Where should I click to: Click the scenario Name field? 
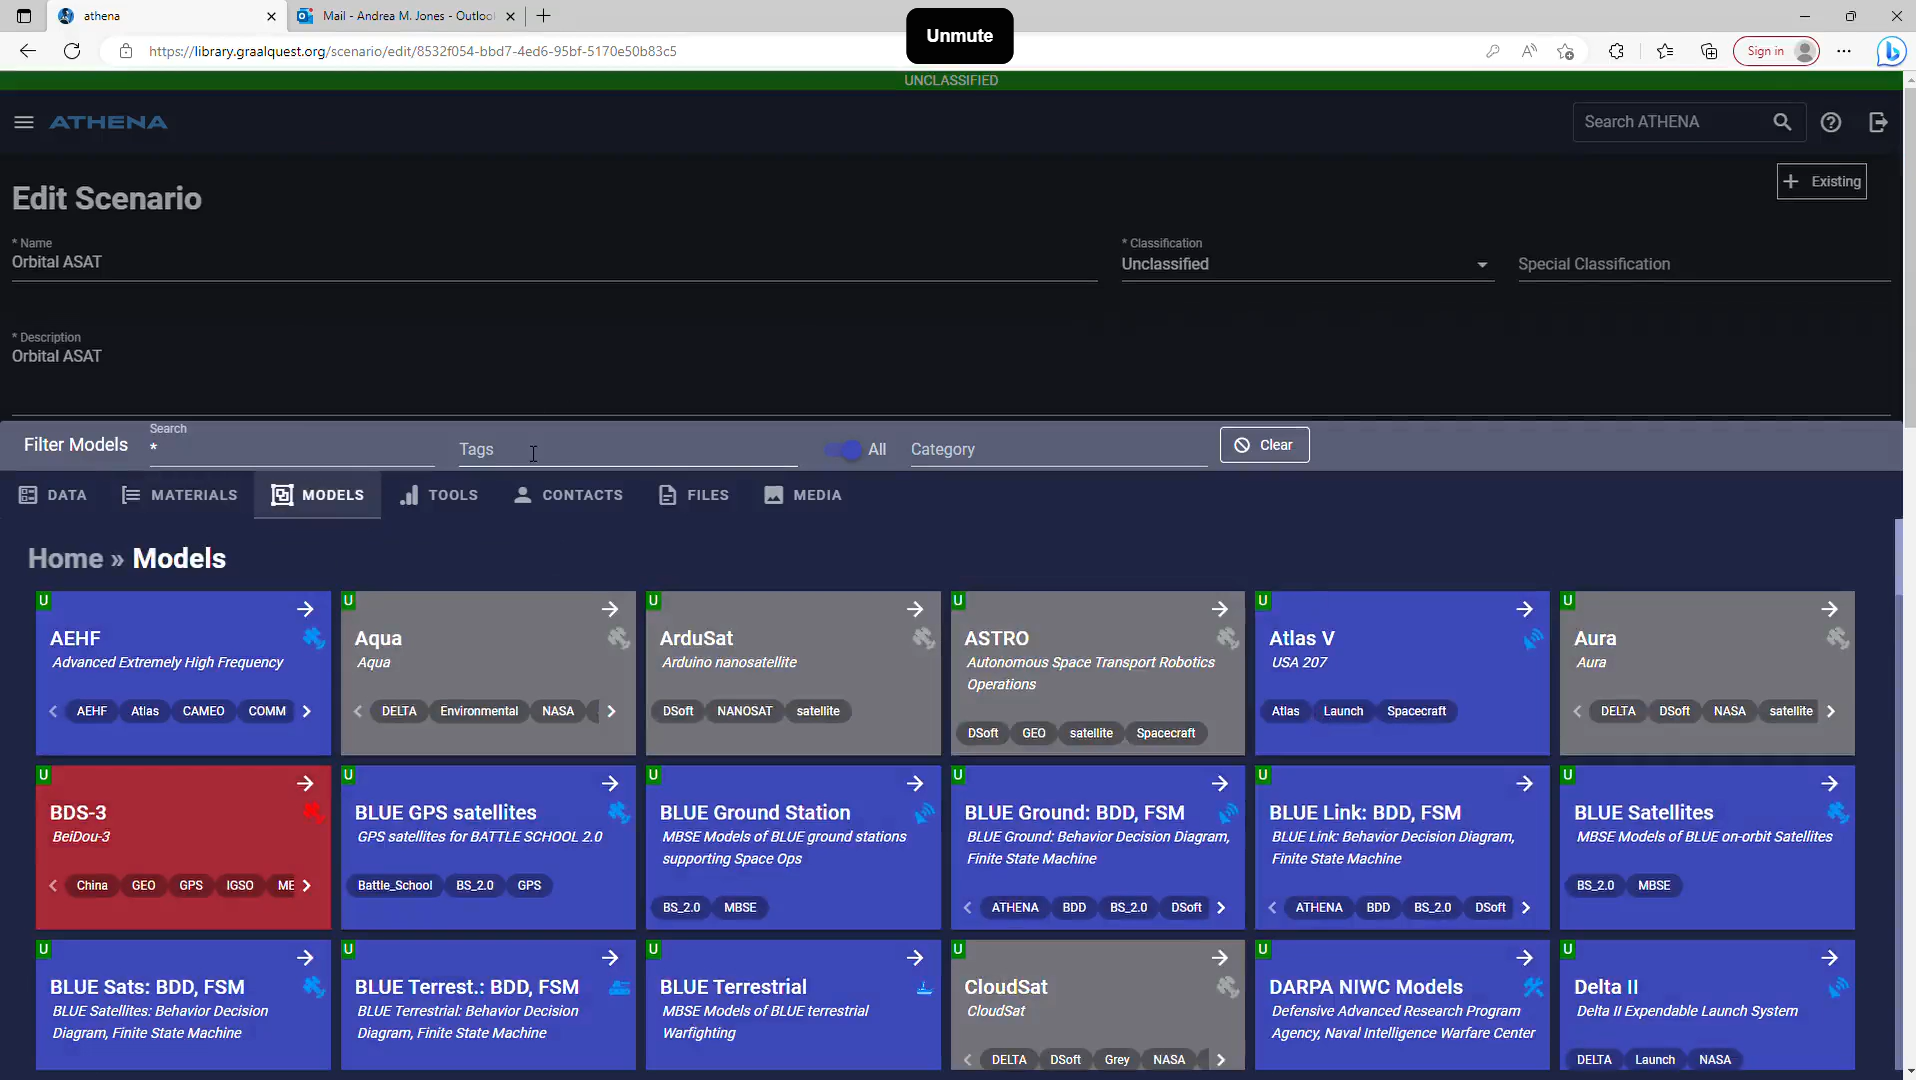click(555, 262)
